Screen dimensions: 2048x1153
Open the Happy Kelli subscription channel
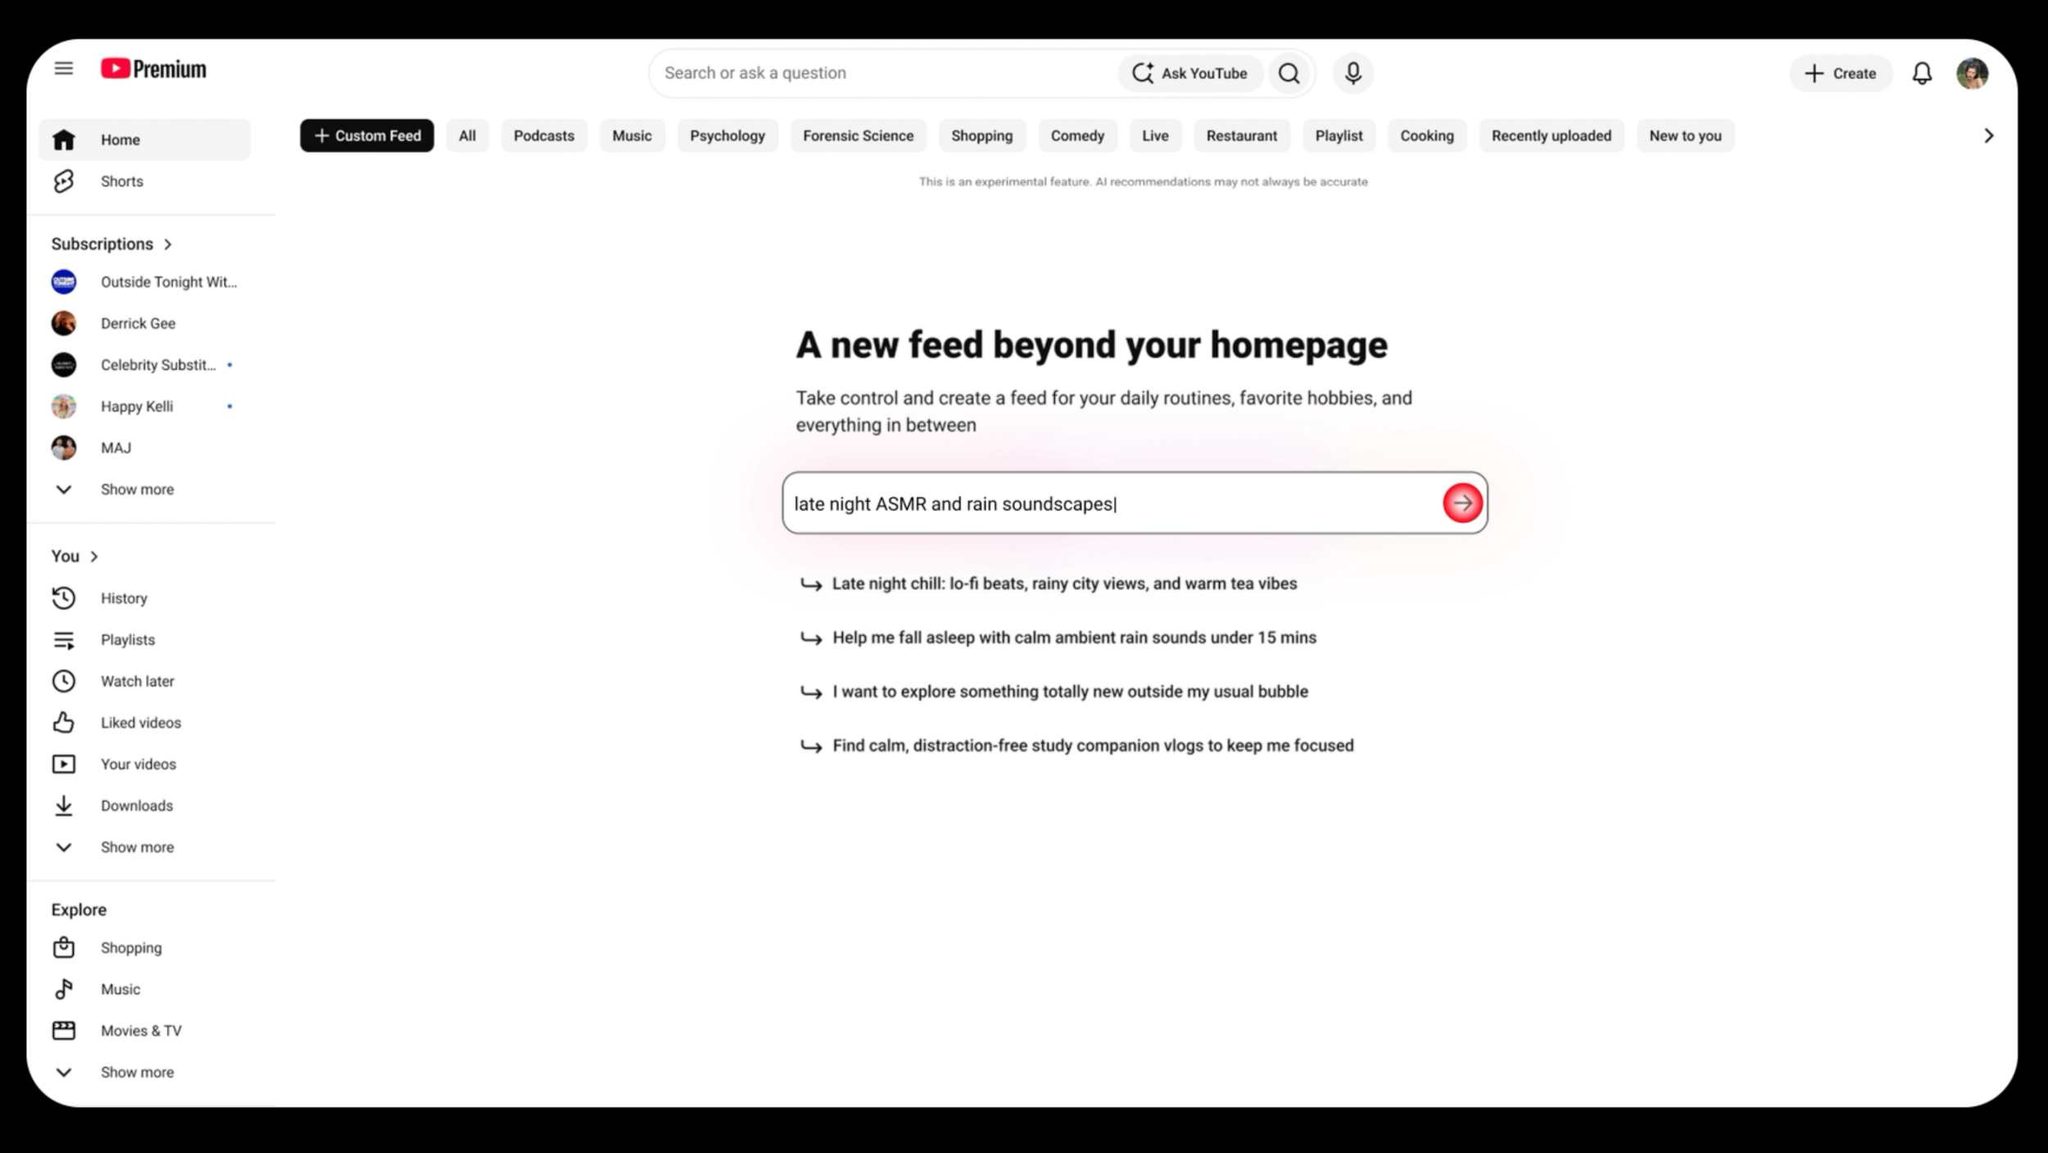[x=145, y=406]
